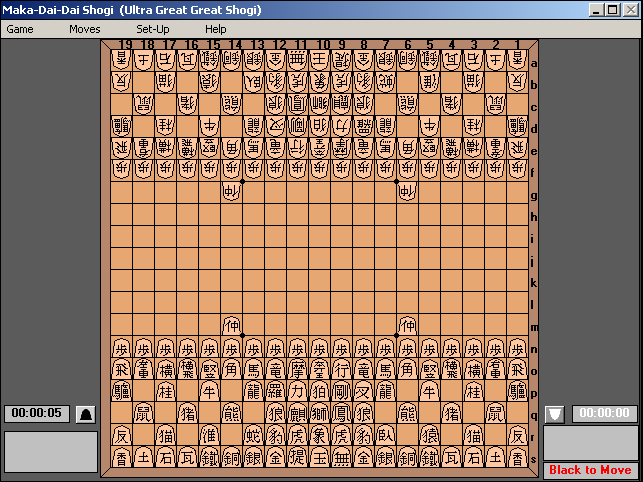Select Black's ox 牛 on square 5p
This screenshot has height=482, width=643.
429,392
